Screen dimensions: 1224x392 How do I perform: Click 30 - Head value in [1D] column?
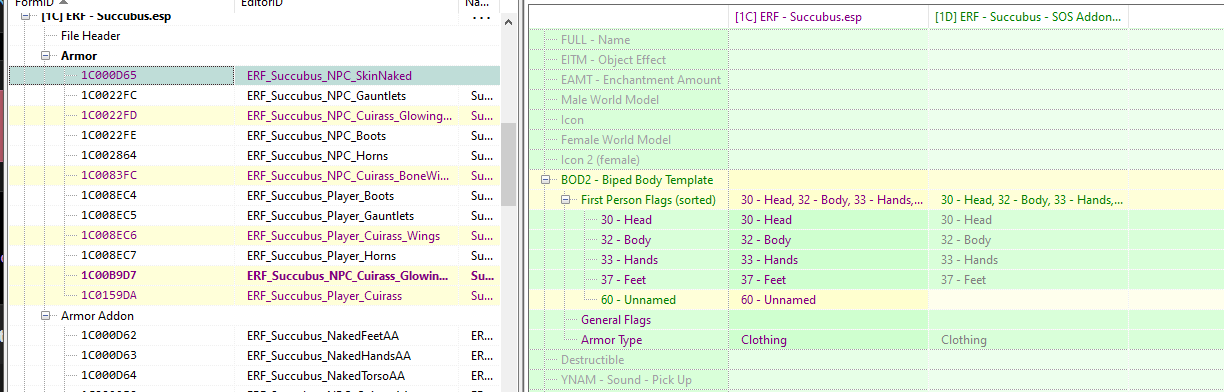966,220
